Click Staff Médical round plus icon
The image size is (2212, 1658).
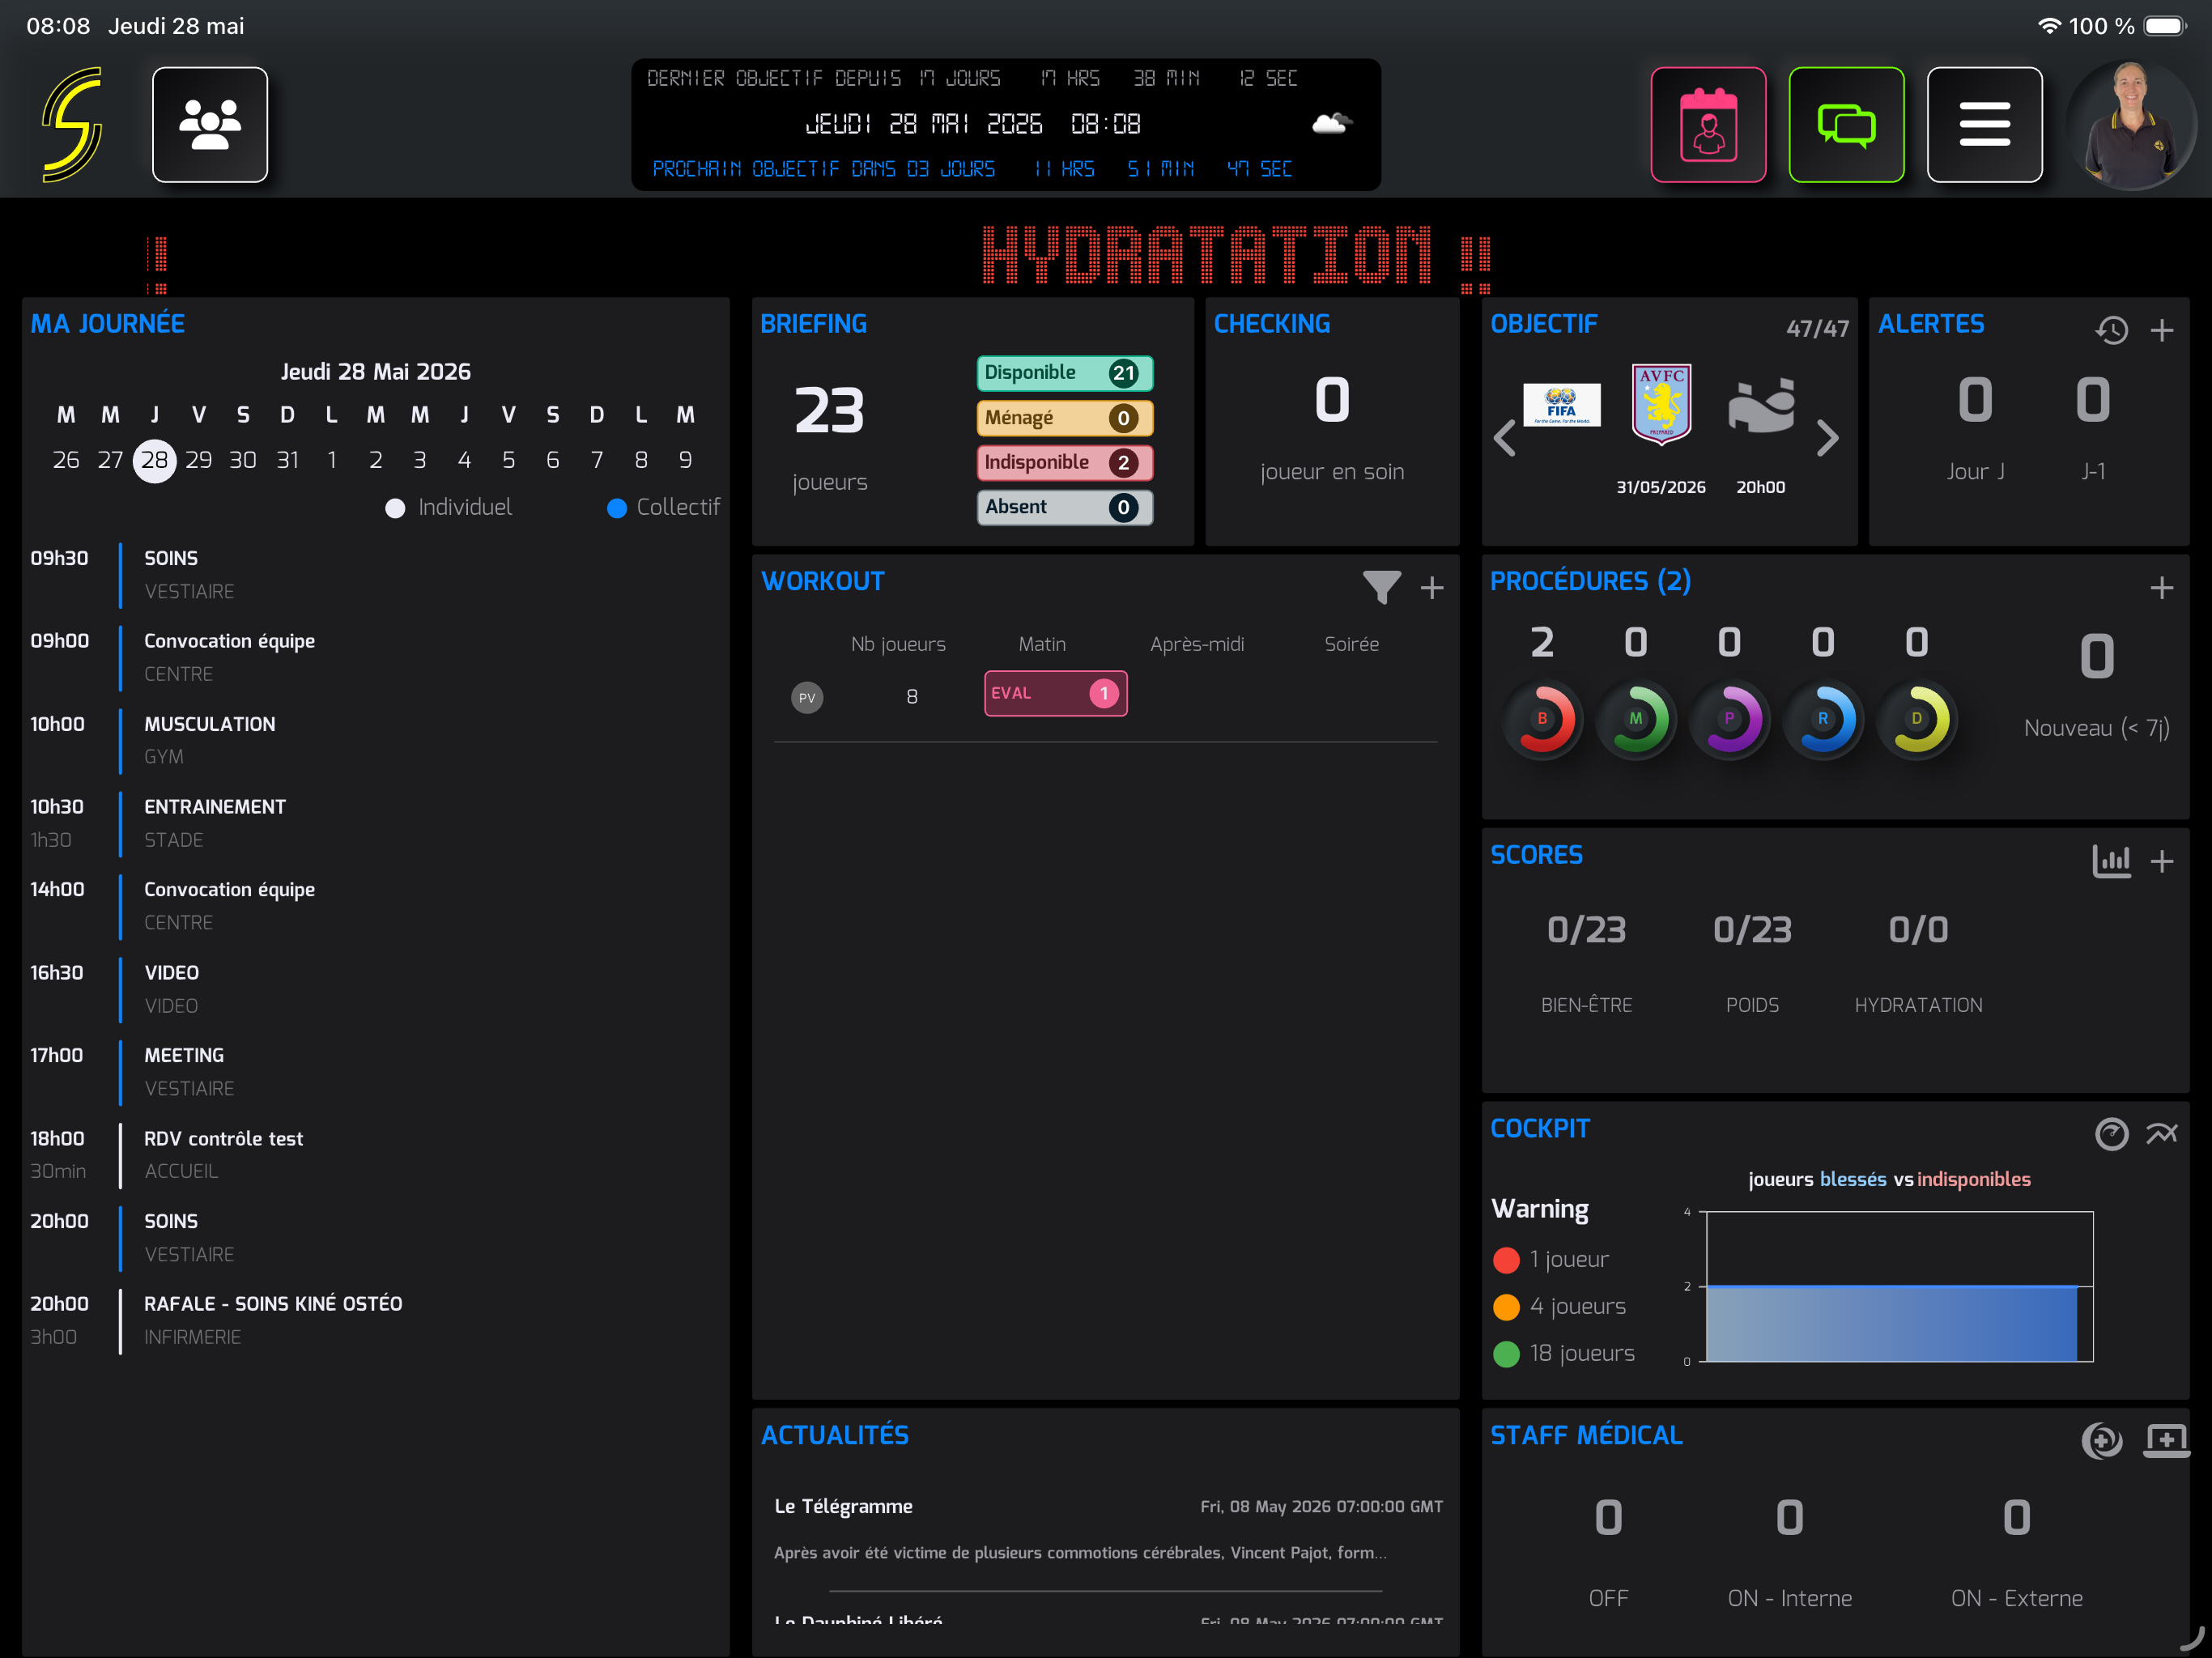click(x=2101, y=1440)
